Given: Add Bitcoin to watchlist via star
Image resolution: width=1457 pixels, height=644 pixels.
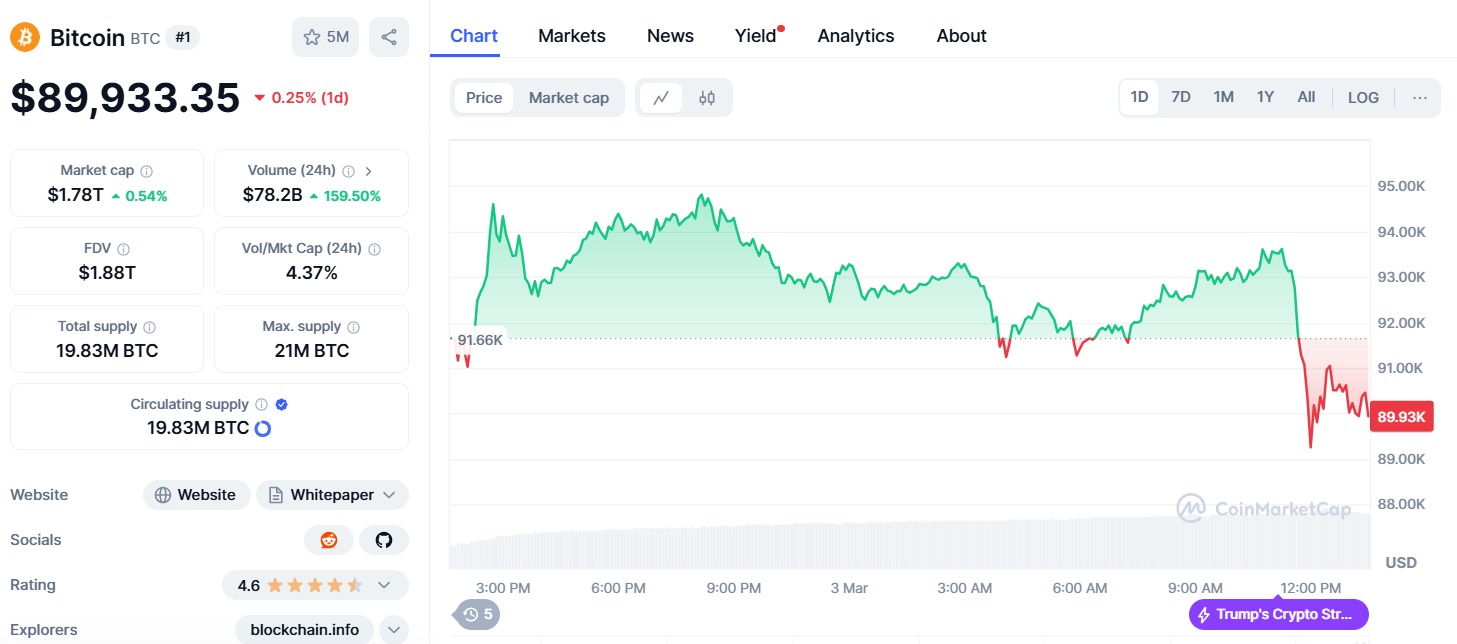Looking at the screenshot, I should [x=325, y=37].
